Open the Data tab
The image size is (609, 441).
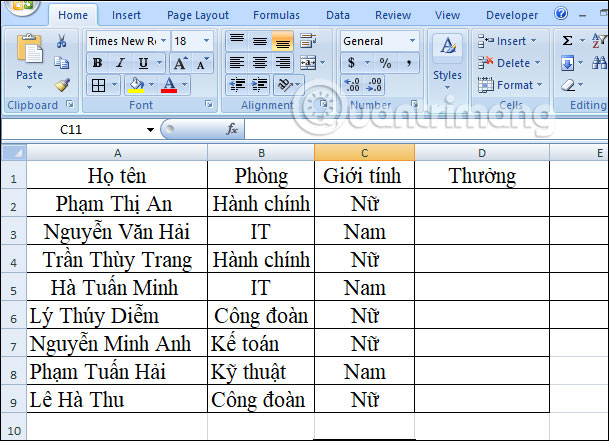[338, 15]
